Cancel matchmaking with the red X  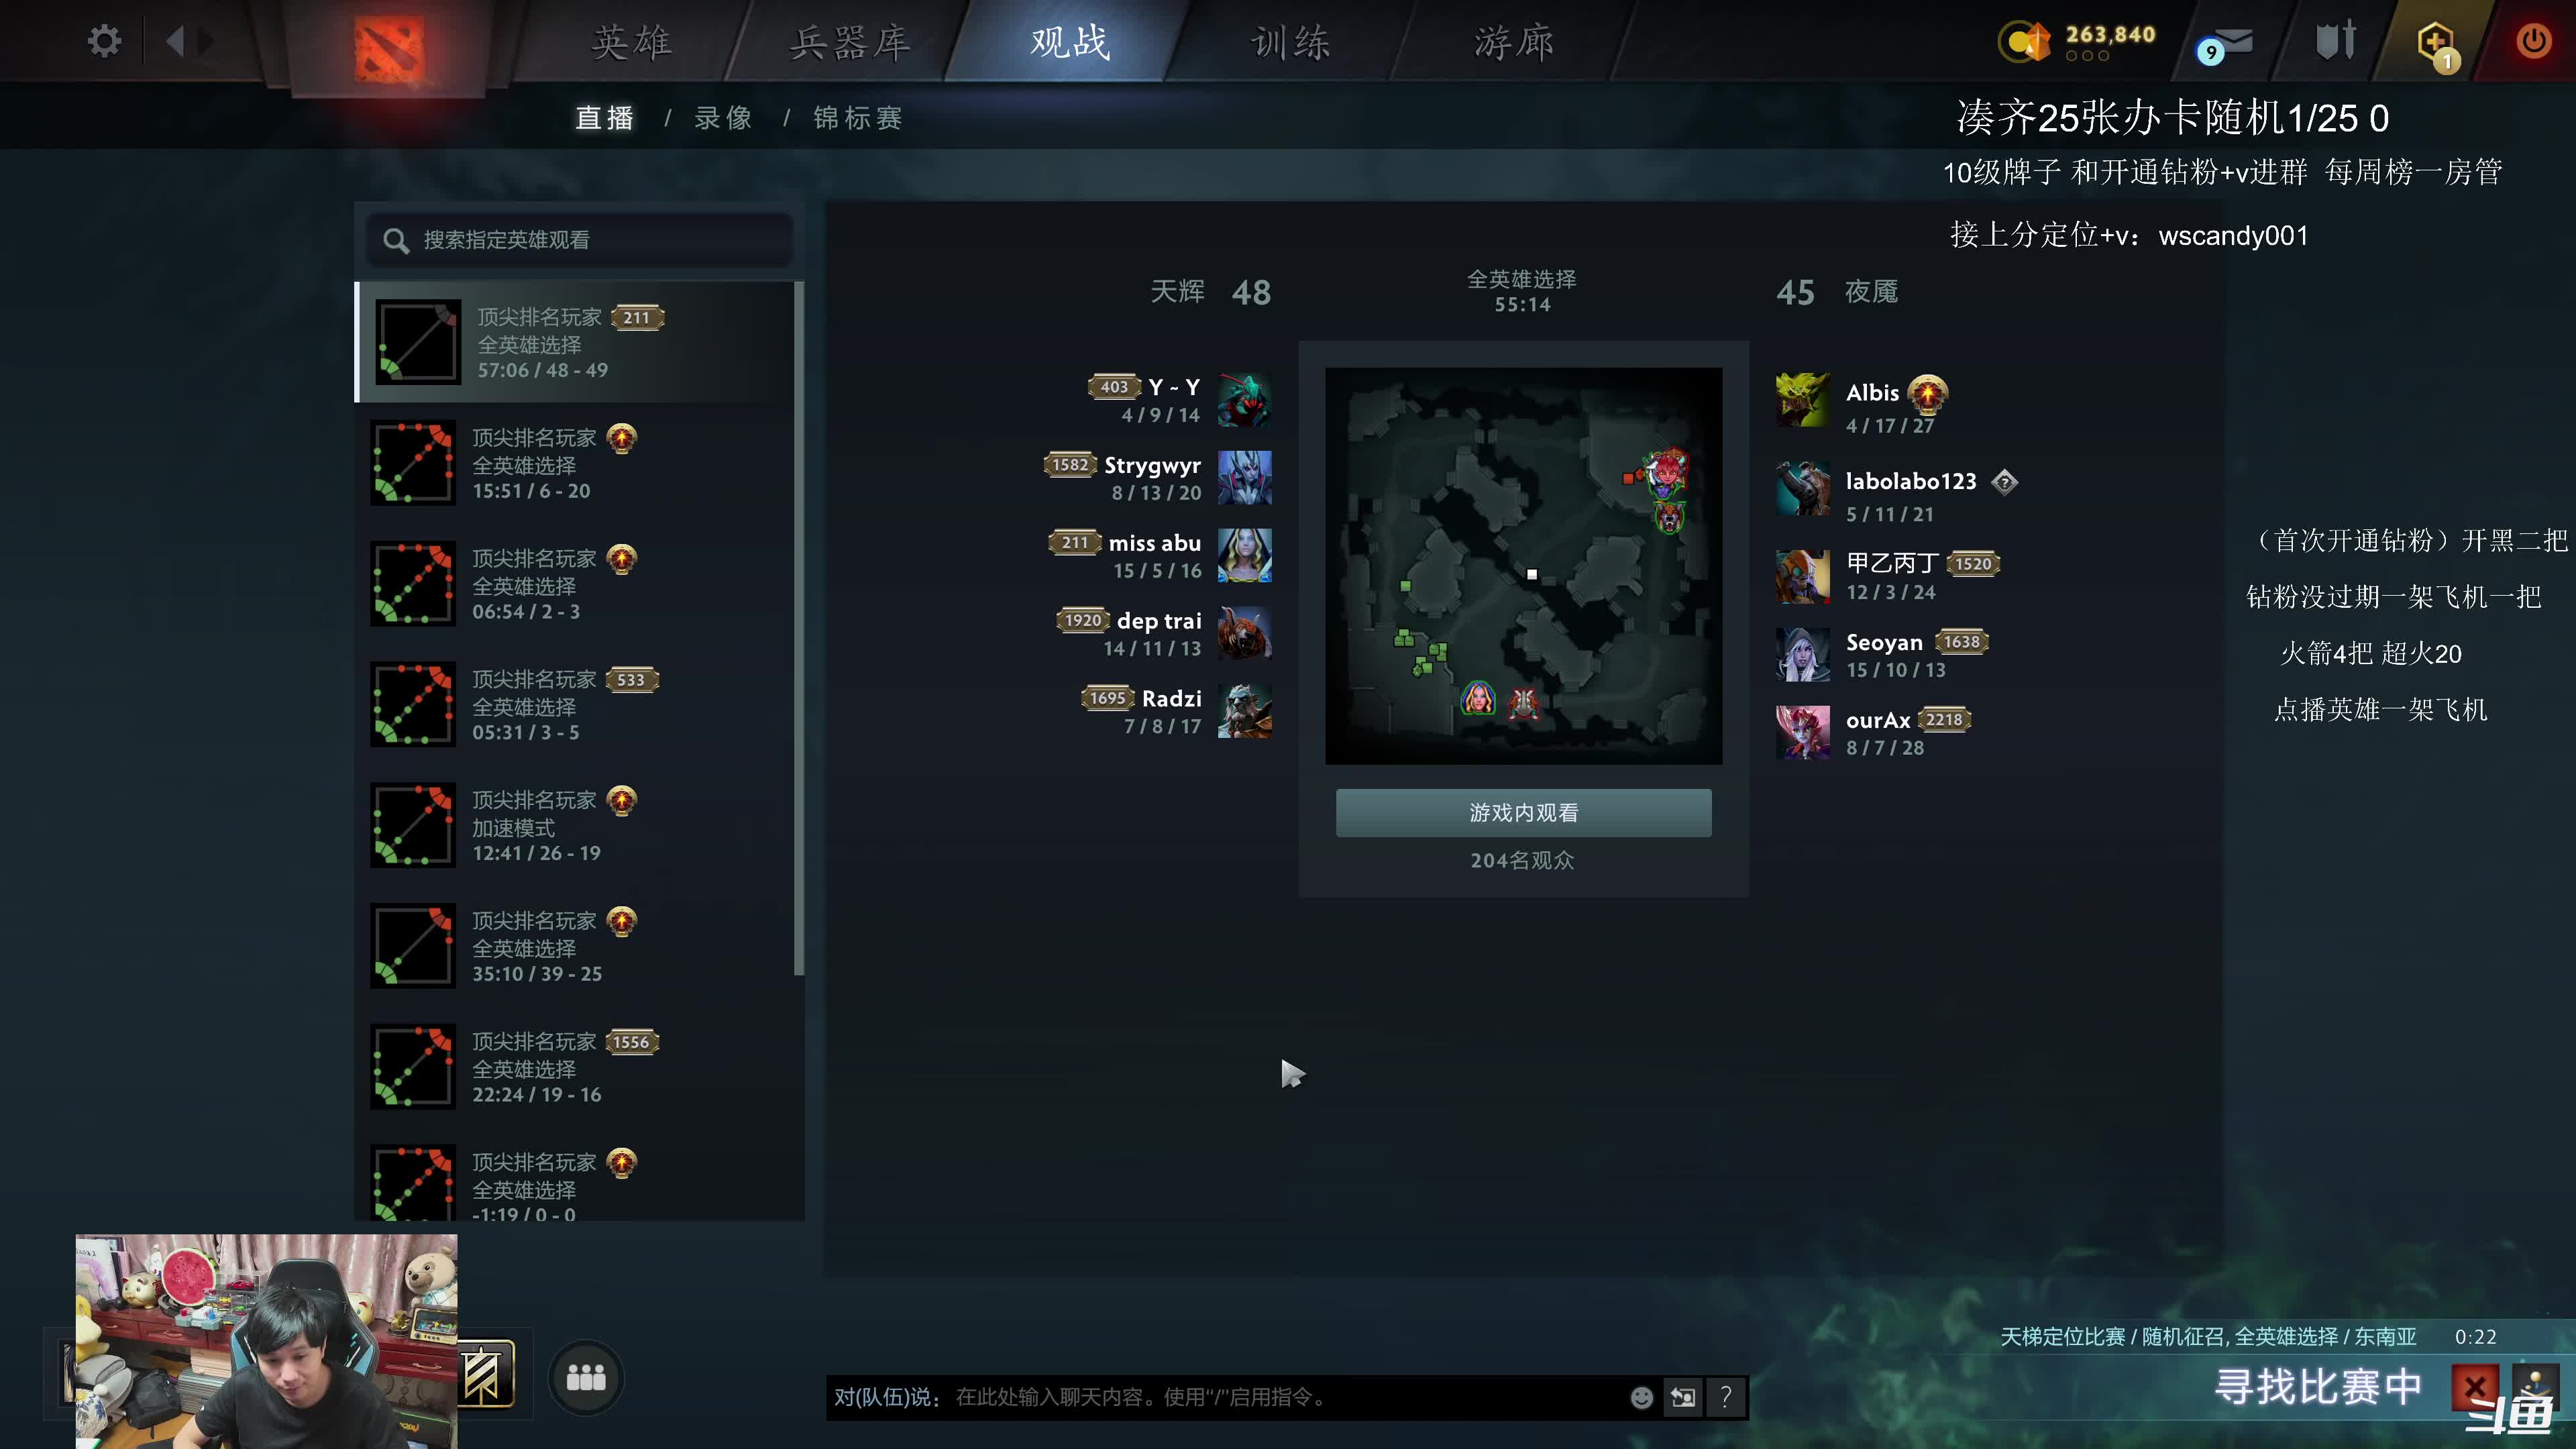(2474, 1388)
